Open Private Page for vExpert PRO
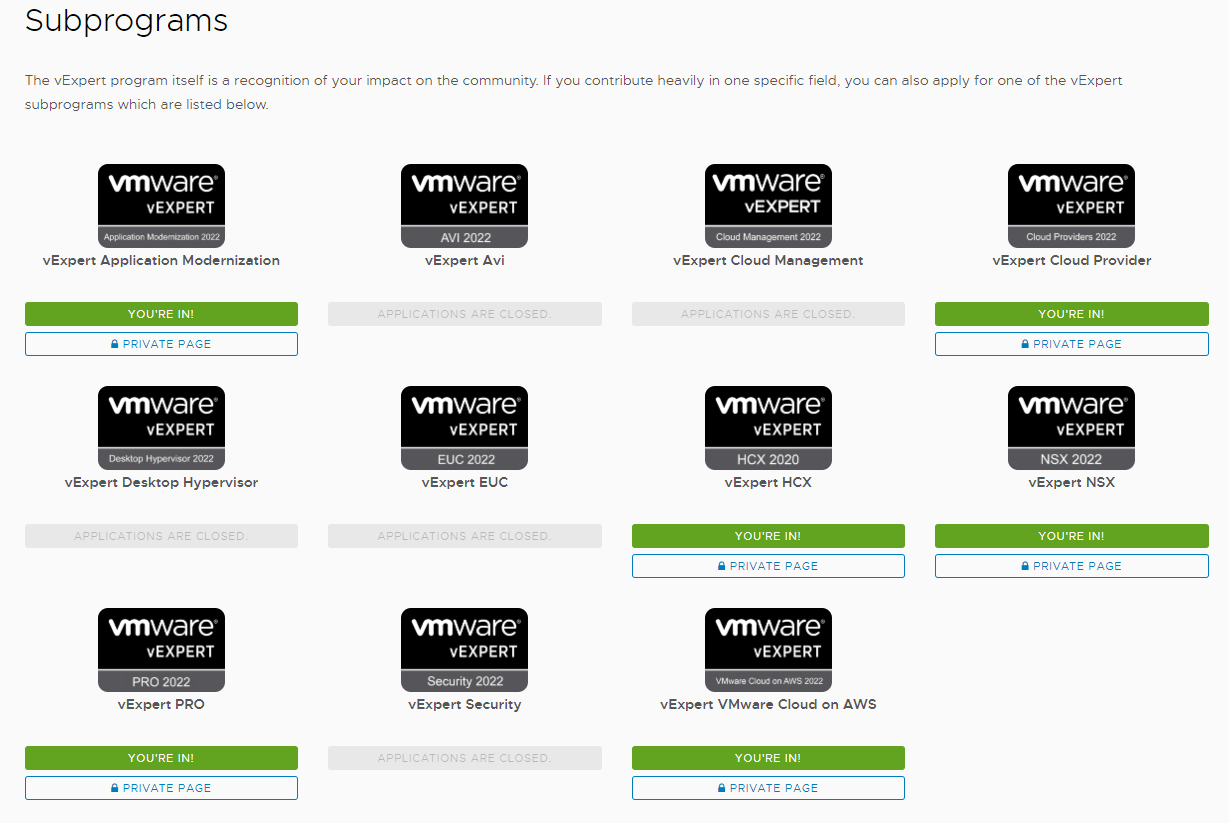The width and height of the screenshot is (1229, 823). (161, 788)
